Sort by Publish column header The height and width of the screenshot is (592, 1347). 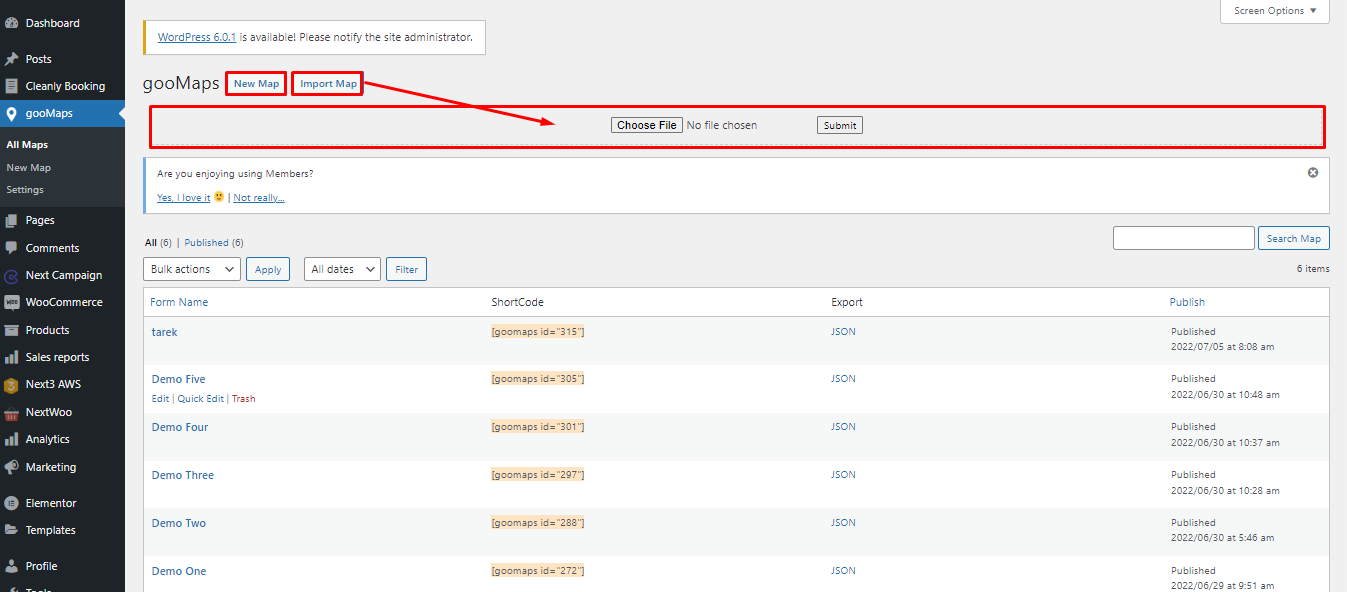(1187, 302)
